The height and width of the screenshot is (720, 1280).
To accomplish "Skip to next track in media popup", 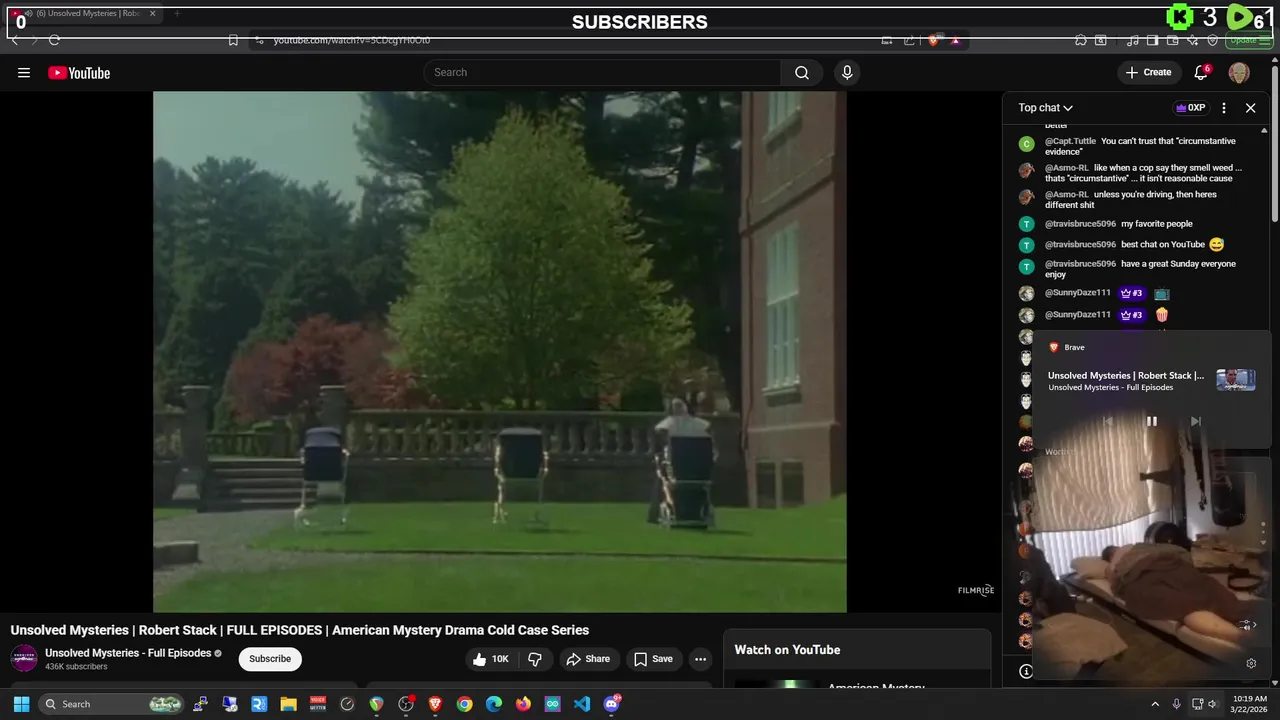I will click(x=1195, y=422).
